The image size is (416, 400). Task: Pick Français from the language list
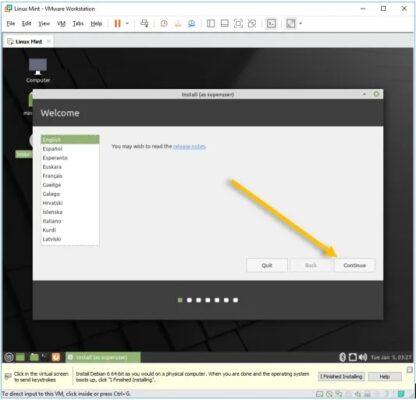(70, 176)
